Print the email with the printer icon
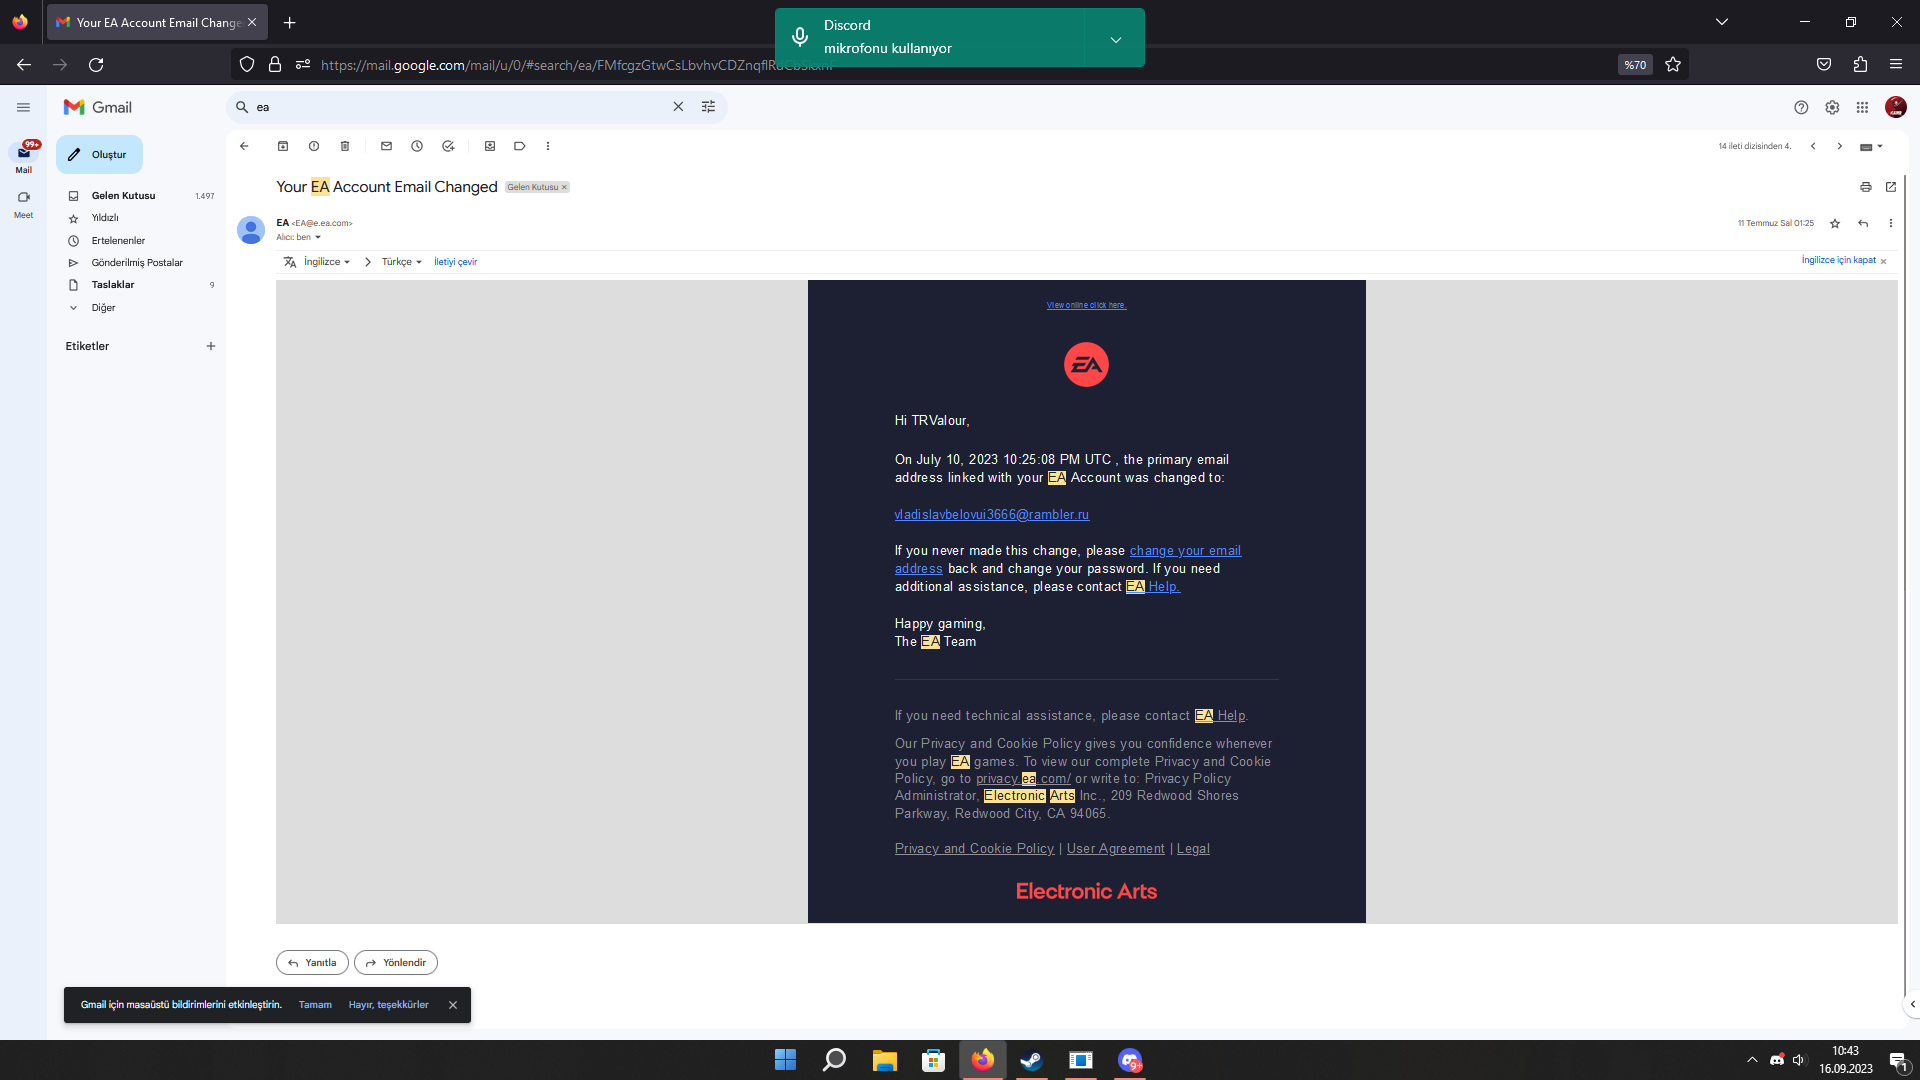 1865,187
